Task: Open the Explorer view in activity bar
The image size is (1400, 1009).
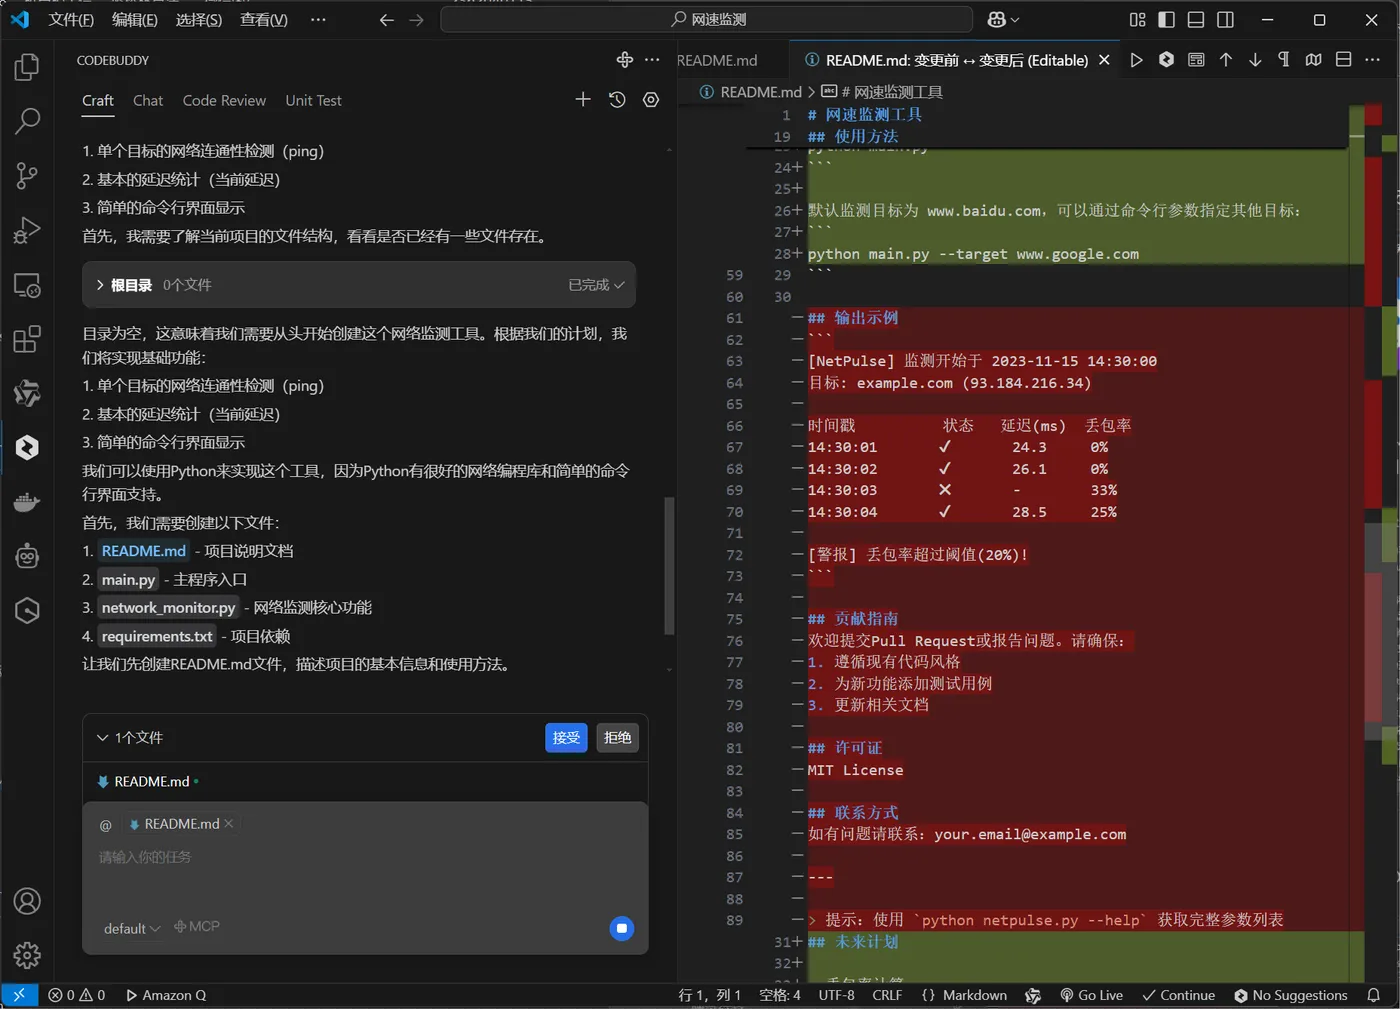Action: (27, 67)
